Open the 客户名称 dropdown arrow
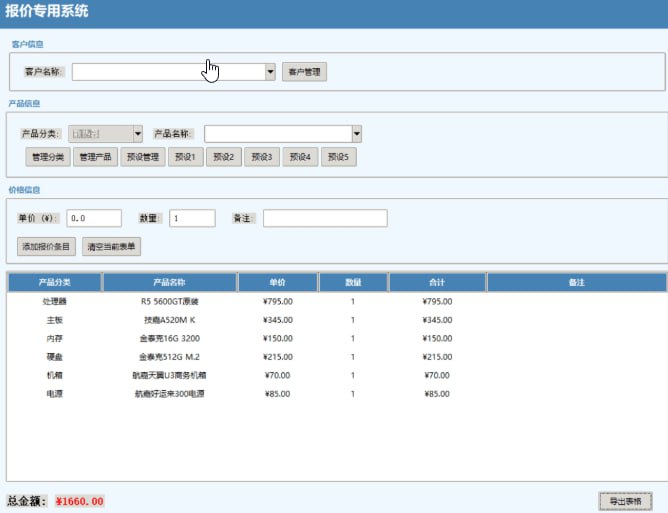Screen dimensions: 668x513 point(270,72)
